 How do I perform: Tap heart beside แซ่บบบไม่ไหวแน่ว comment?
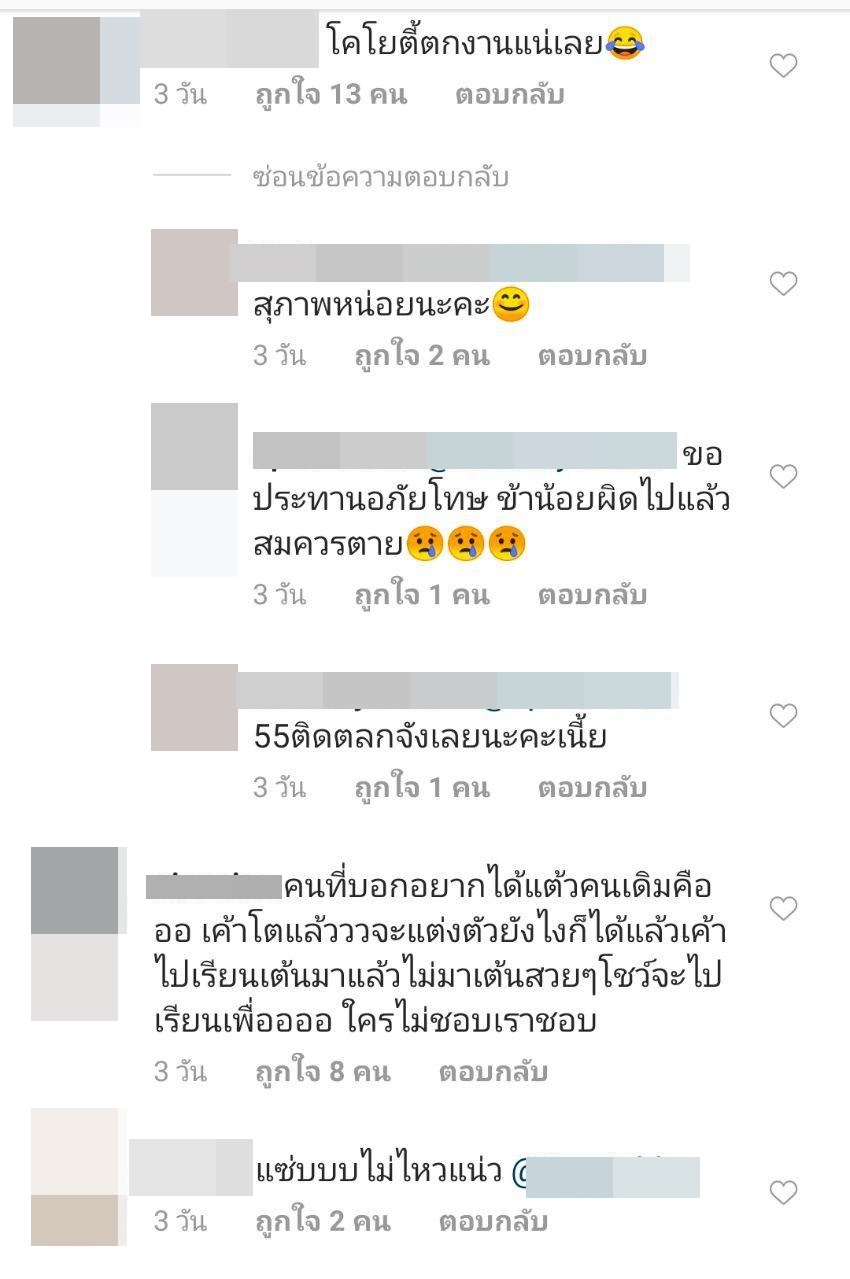point(783,1192)
